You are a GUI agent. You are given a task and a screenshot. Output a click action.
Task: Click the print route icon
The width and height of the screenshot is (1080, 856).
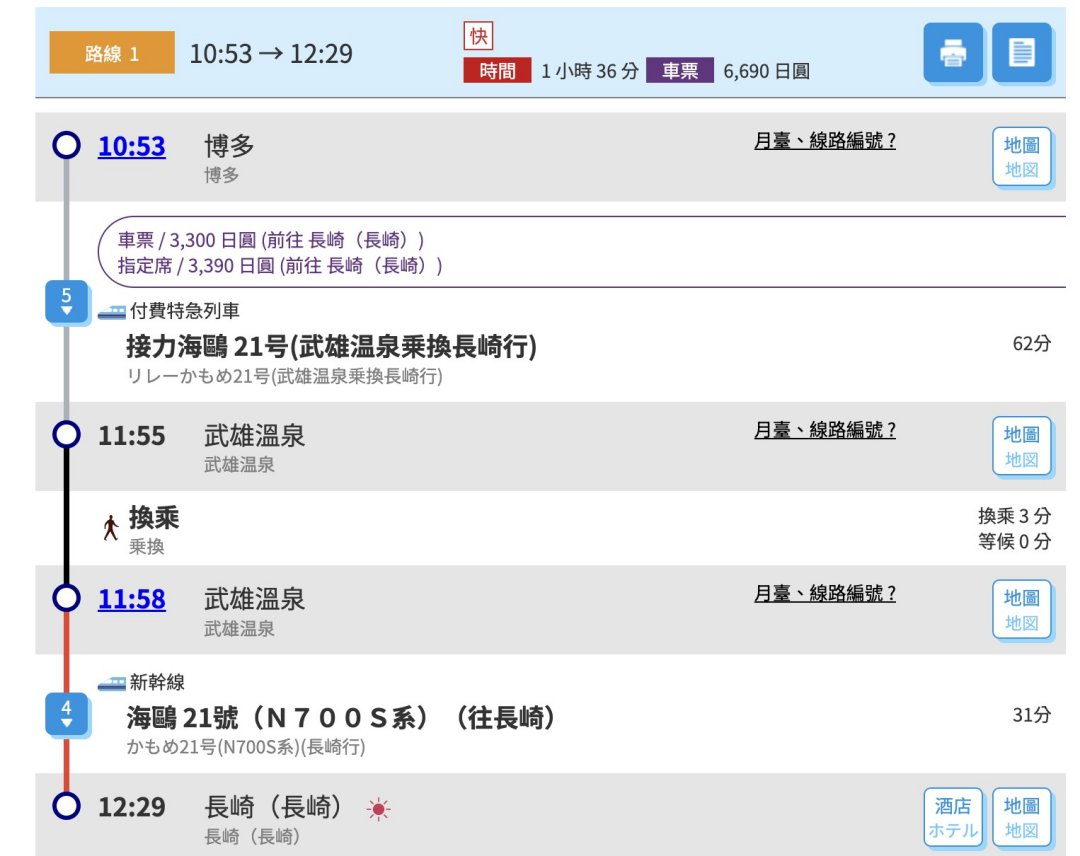(953, 52)
